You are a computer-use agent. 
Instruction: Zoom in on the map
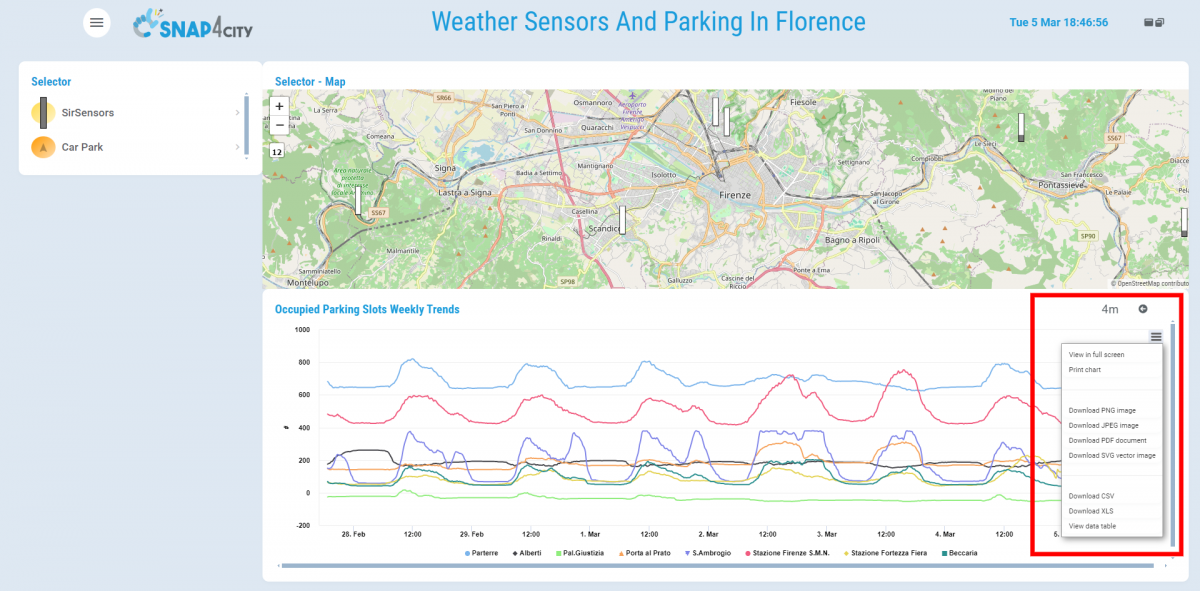click(279, 105)
